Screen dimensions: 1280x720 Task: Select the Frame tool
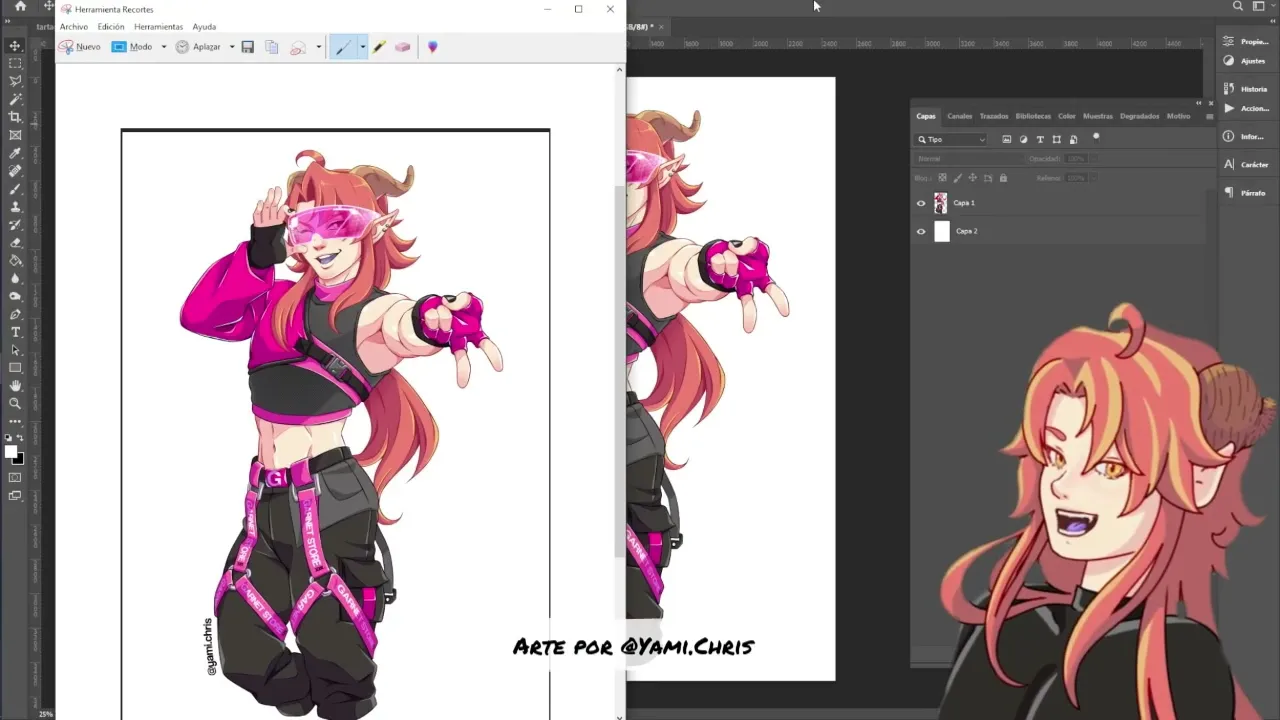pyautogui.click(x=15, y=135)
